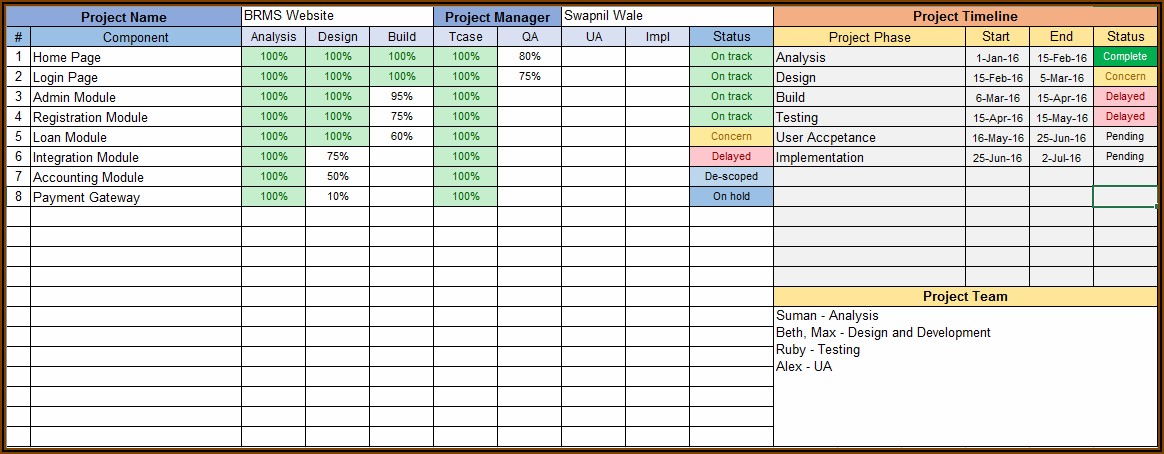Select the Ruby - Testing team entry
1164x454 pixels.
tap(818, 350)
